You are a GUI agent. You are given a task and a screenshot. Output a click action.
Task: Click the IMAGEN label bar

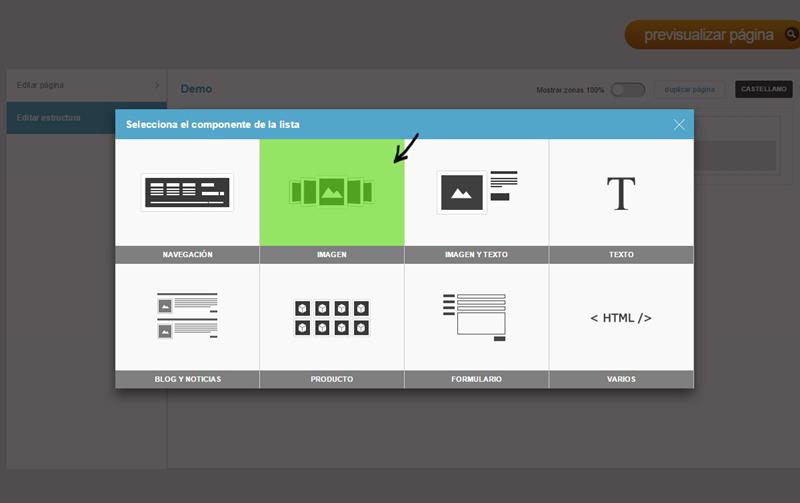[331, 255]
